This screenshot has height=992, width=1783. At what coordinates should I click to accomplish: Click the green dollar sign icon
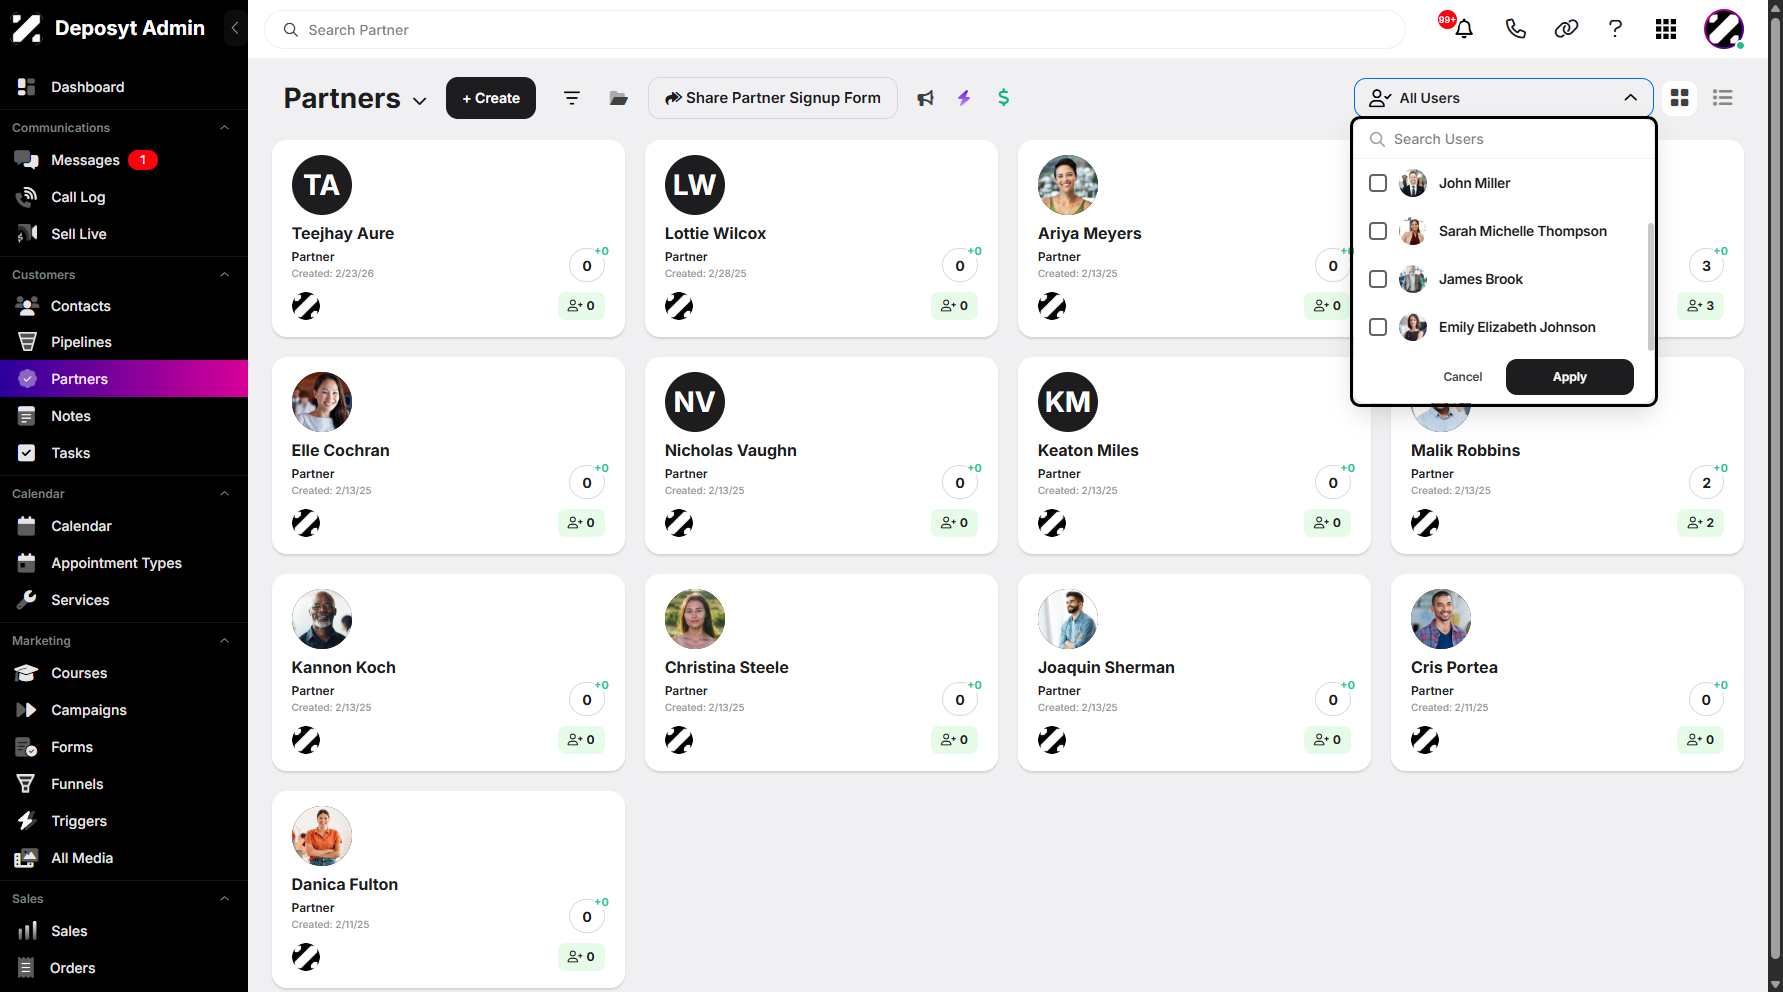click(1004, 98)
